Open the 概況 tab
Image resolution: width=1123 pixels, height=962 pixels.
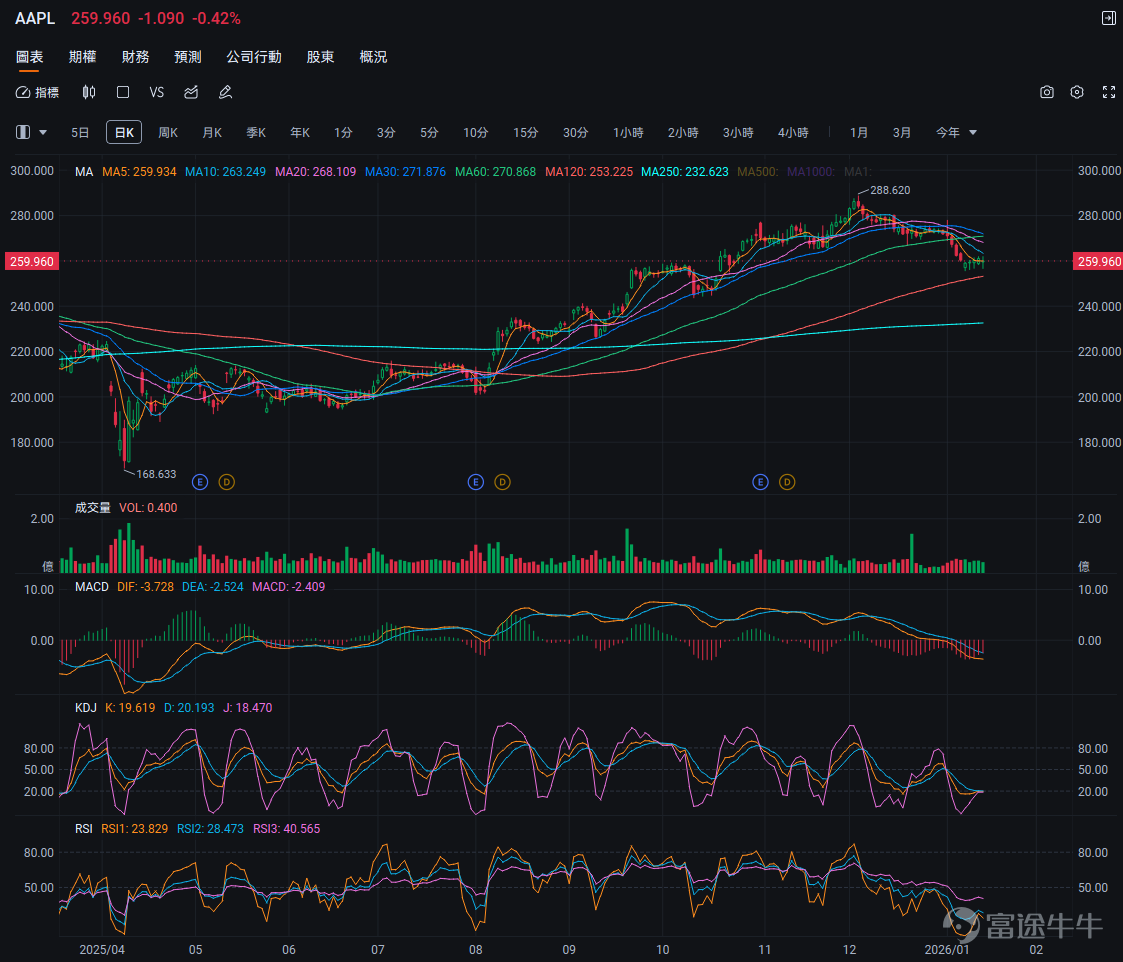pyautogui.click(x=373, y=57)
